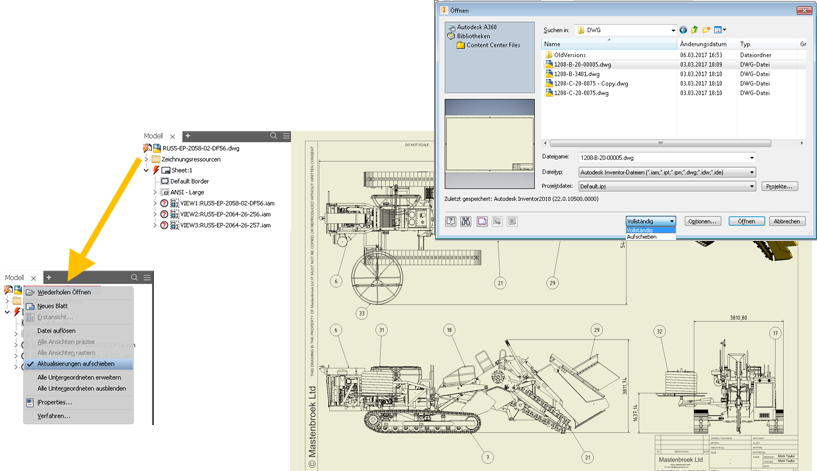This screenshot has height=471, width=817.
Task: Sort files by the Änderungsdatum column header
Action: (x=707, y=44)
